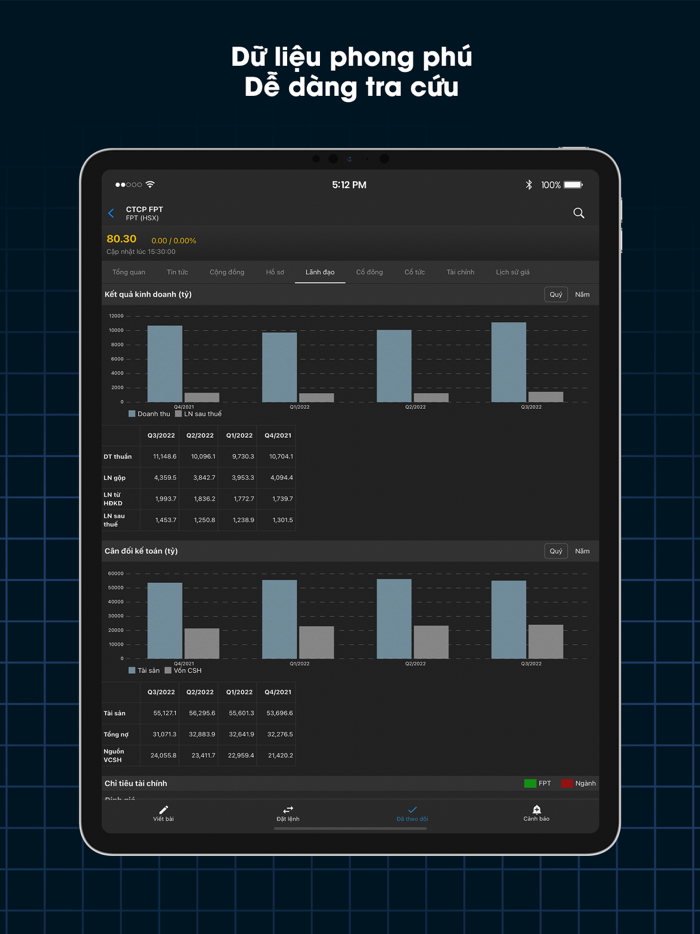The width and height of the screenshot is (700, 934).
Task: Click the LN từ HĐKD value 1,772.7
Action: click(242, 499)
